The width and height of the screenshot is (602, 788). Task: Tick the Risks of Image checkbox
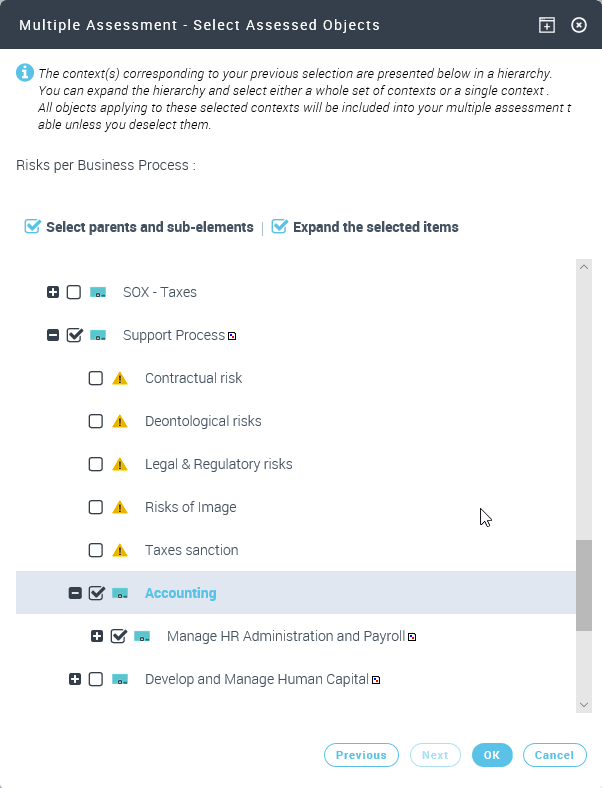pos(96,507)
